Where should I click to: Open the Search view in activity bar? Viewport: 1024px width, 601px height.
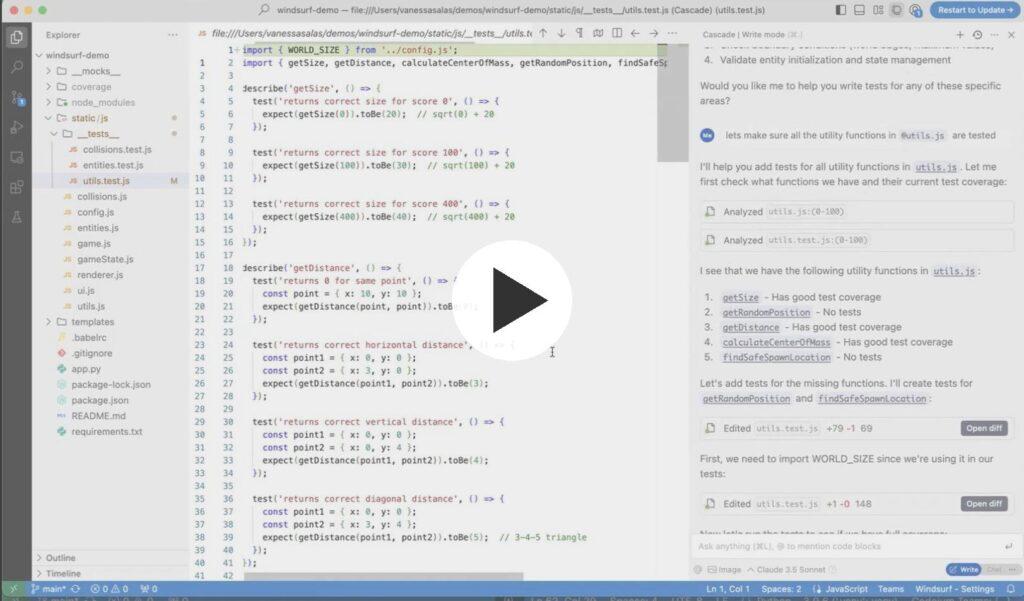[x=16, y=67]
